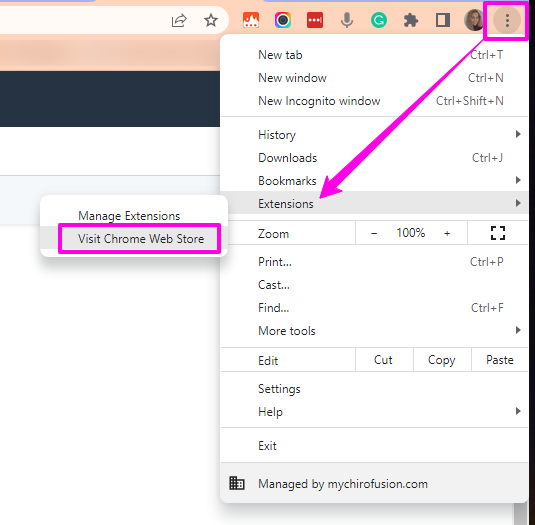Select Visit Chrome Web Store
535x525 pixels.
coord(134,238)
